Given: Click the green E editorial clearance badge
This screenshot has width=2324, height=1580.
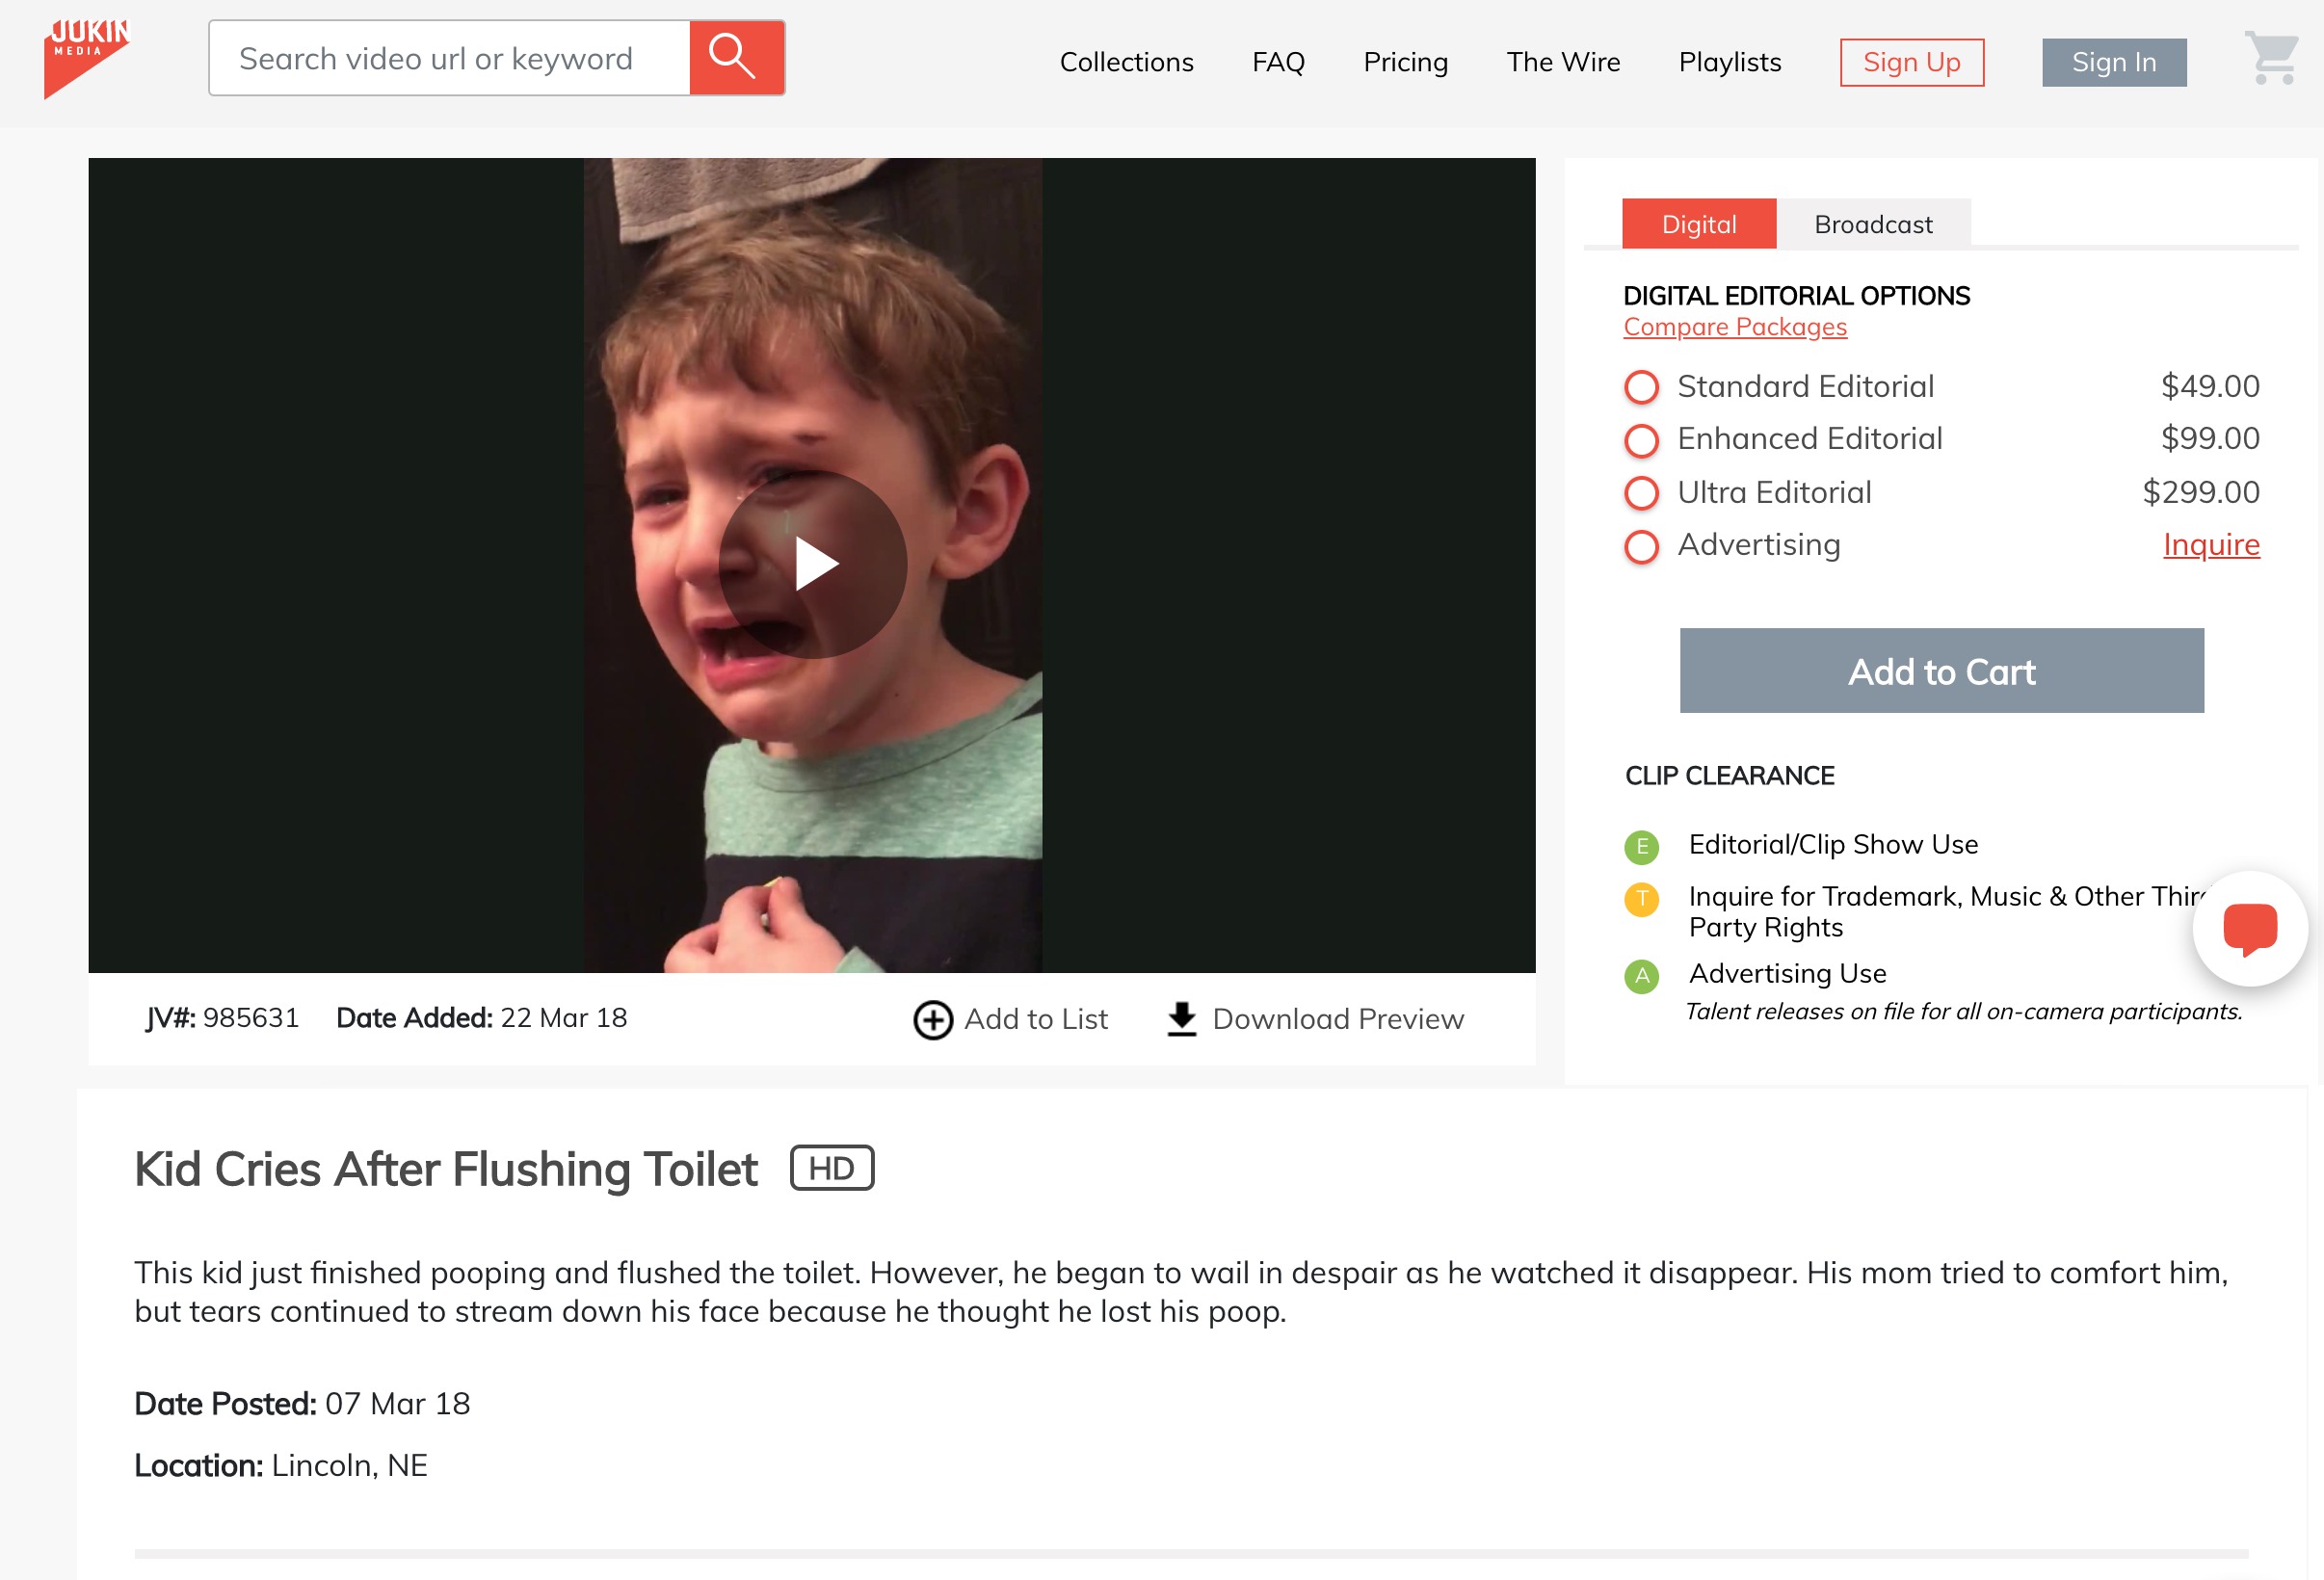Looking at the screenshot, I should 1641,846.
